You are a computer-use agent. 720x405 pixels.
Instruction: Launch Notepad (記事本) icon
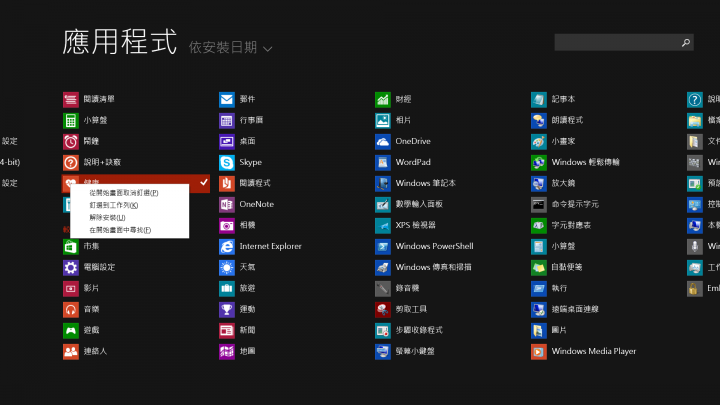(x=539, y=99)
